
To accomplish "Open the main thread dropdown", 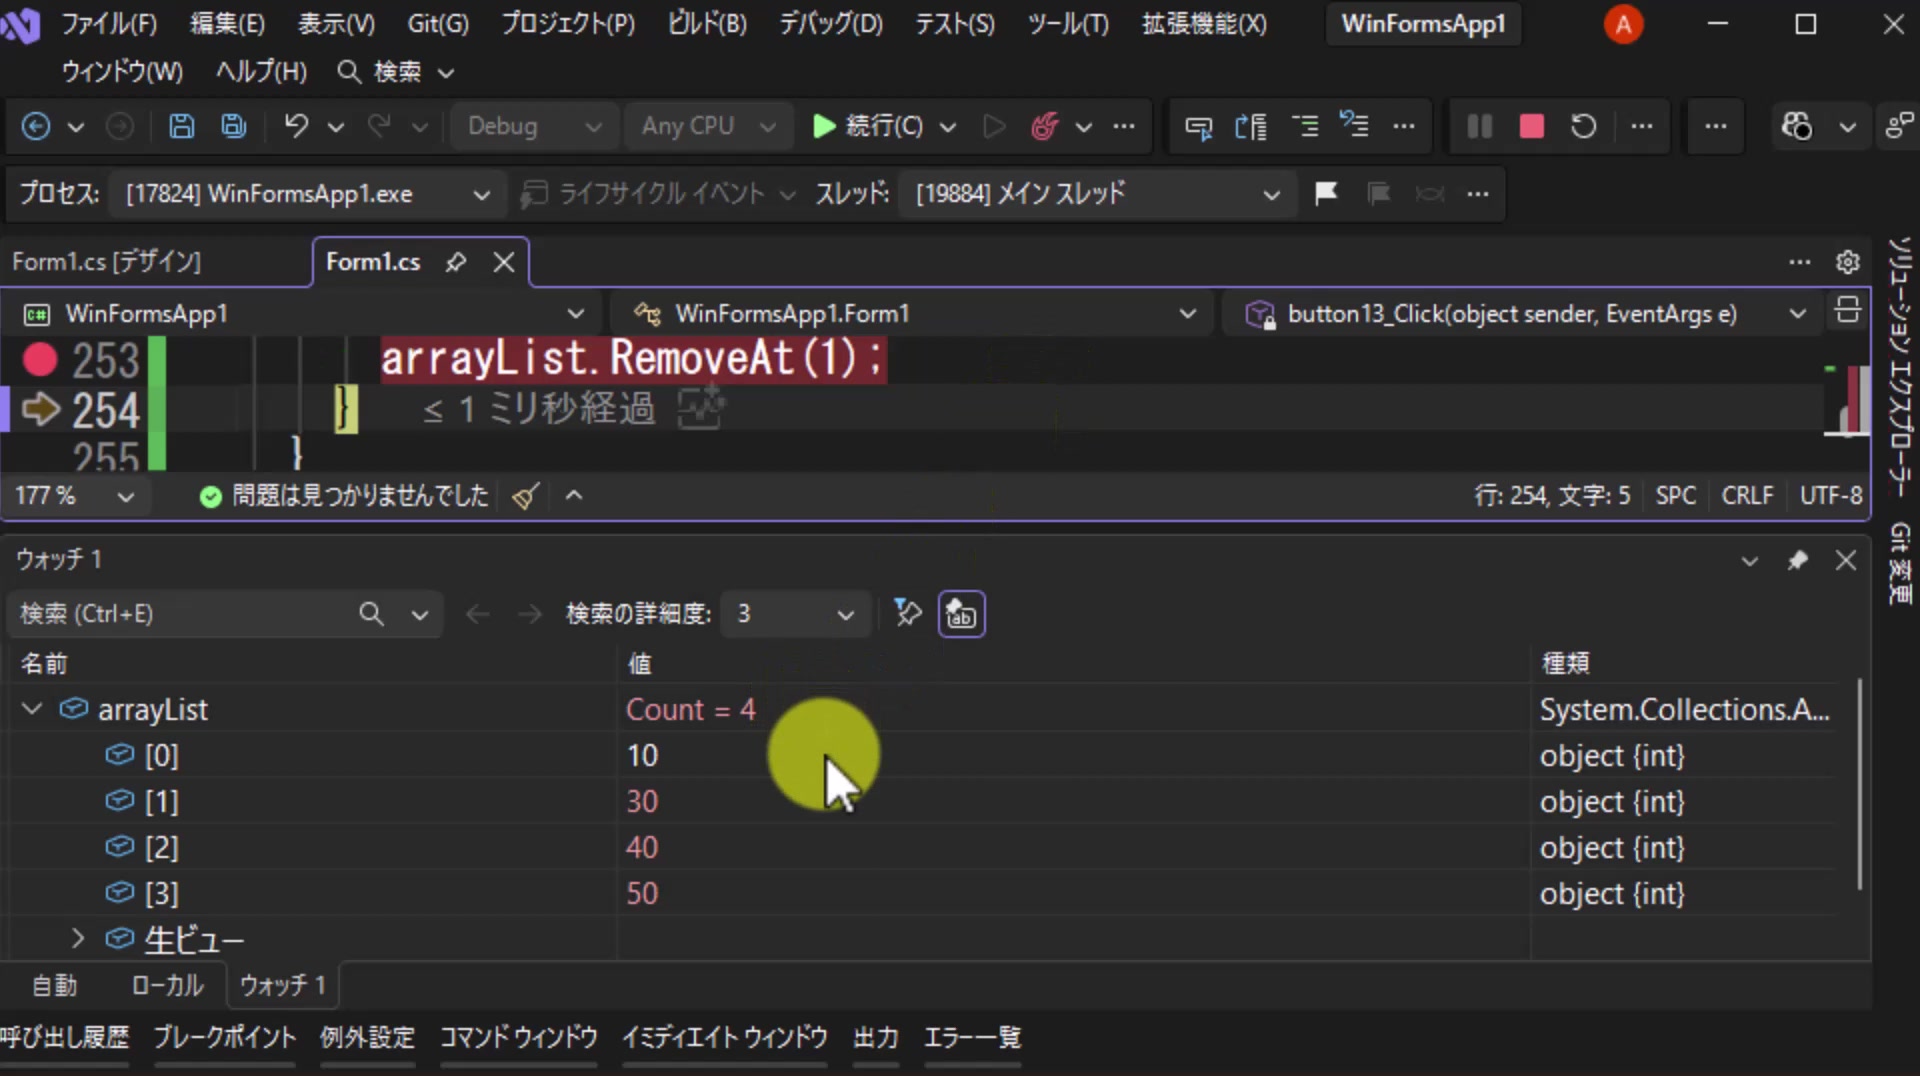I will 1097,193.
